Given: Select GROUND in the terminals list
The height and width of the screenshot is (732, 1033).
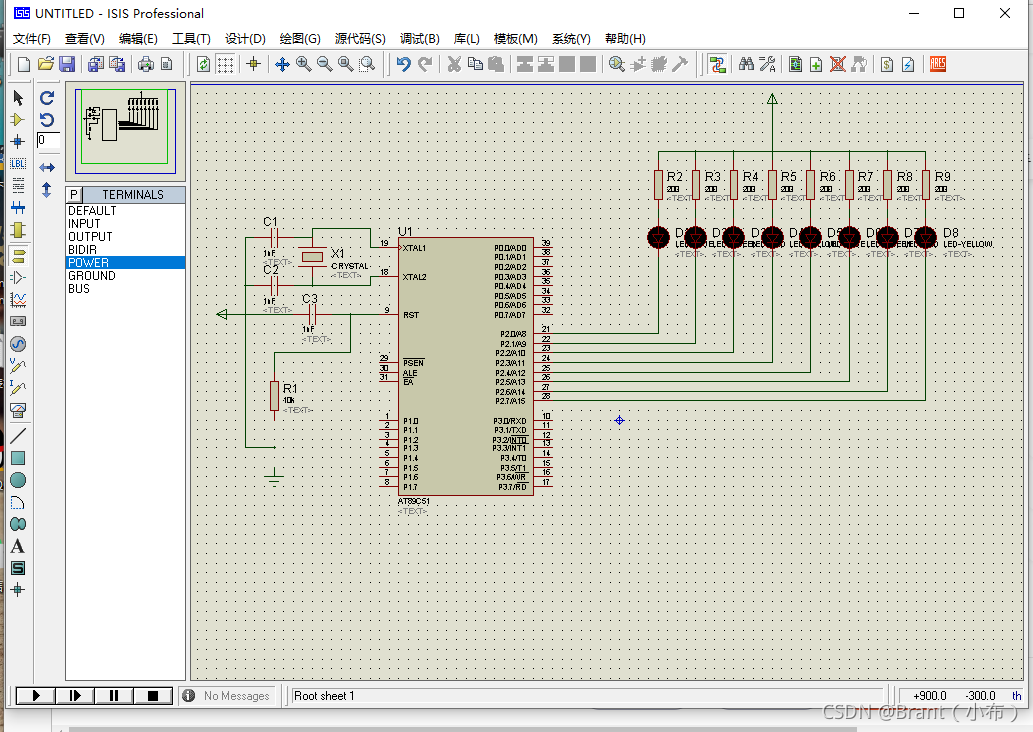Looking at the screenshot, I should click(x=92, y=276).
